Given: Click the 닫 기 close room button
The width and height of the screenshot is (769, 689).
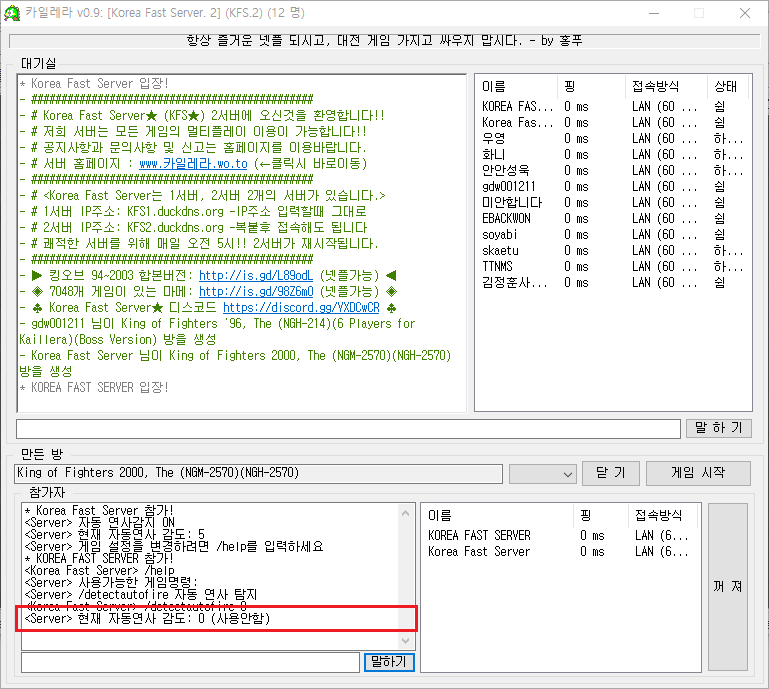Looking at the screenshot, I should (x=611, y=473).
